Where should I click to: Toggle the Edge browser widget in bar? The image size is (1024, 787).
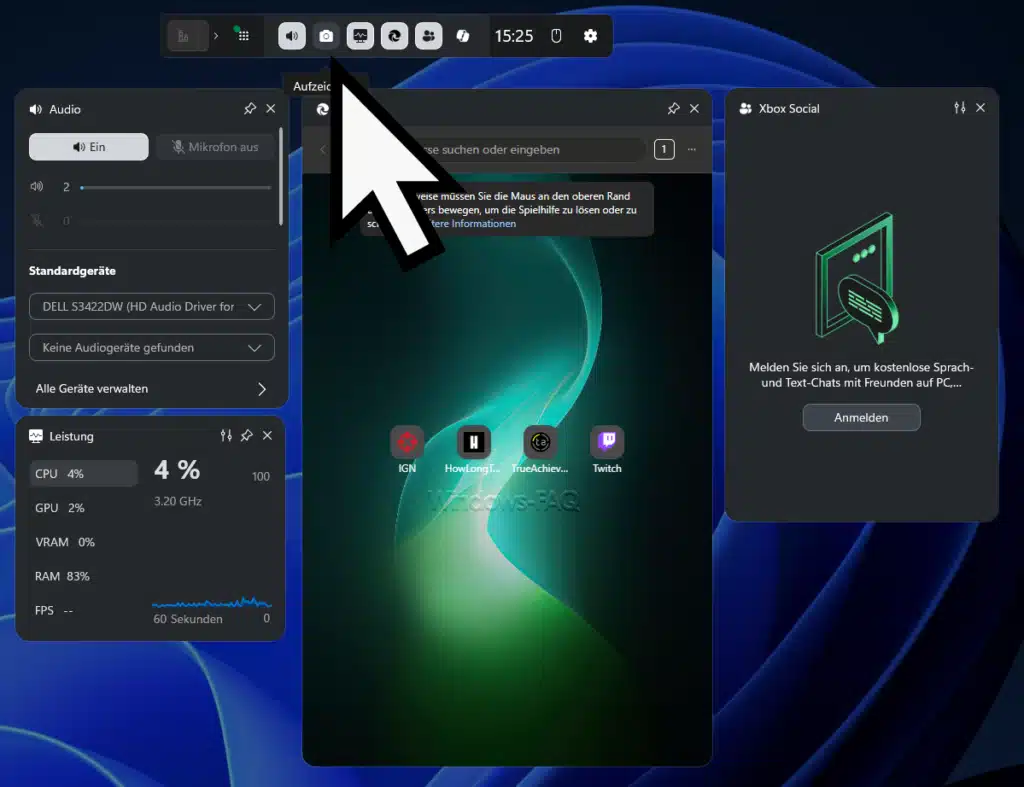coord(394,36)
